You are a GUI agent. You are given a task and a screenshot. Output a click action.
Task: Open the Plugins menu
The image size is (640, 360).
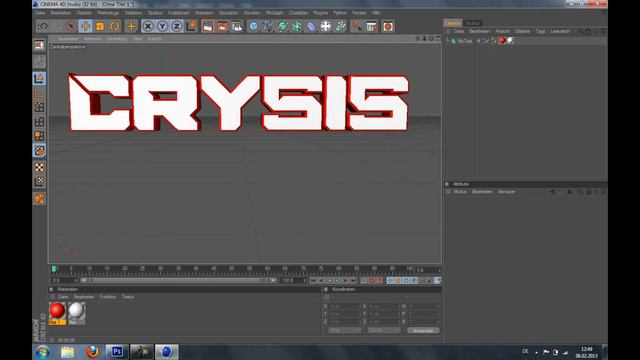[320, 13]
